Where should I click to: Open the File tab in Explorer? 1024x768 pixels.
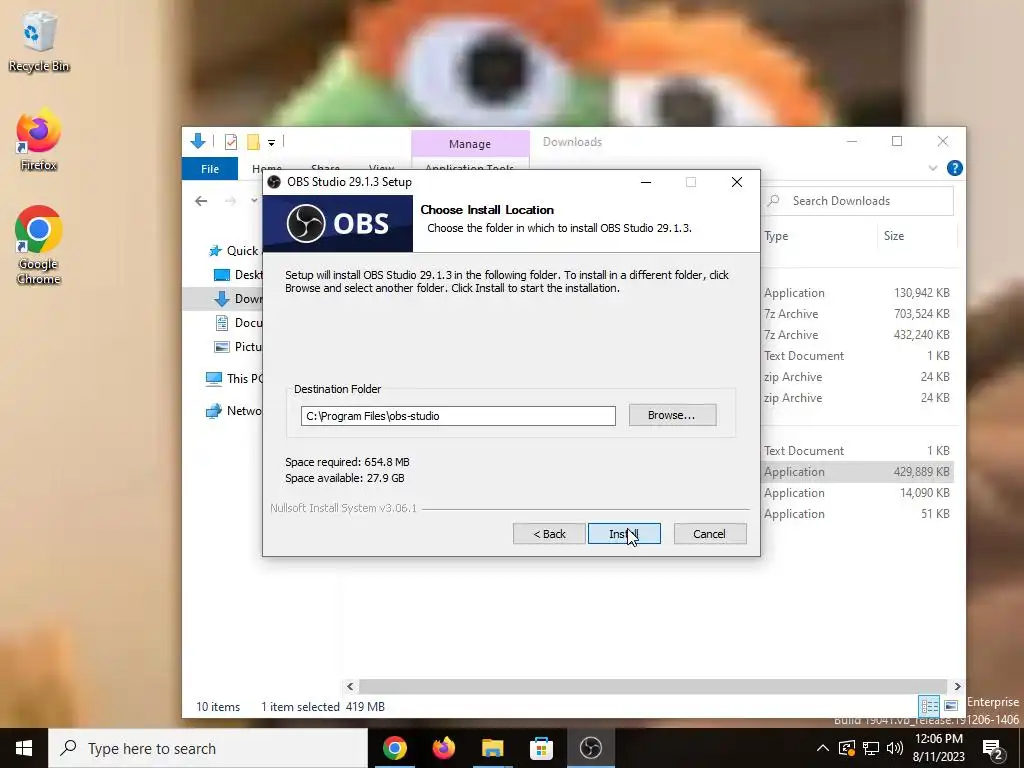tap(210, 168)
